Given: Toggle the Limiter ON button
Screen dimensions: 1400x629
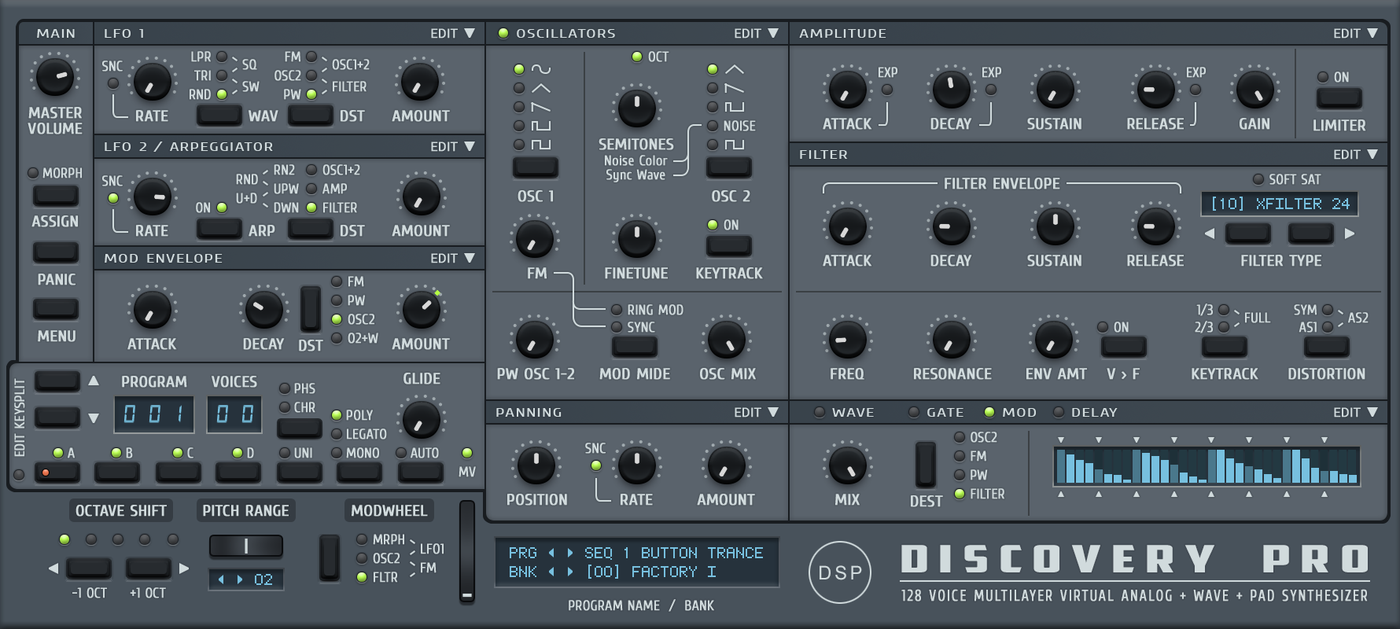Looking at the screenshot, I should 1338,98.
